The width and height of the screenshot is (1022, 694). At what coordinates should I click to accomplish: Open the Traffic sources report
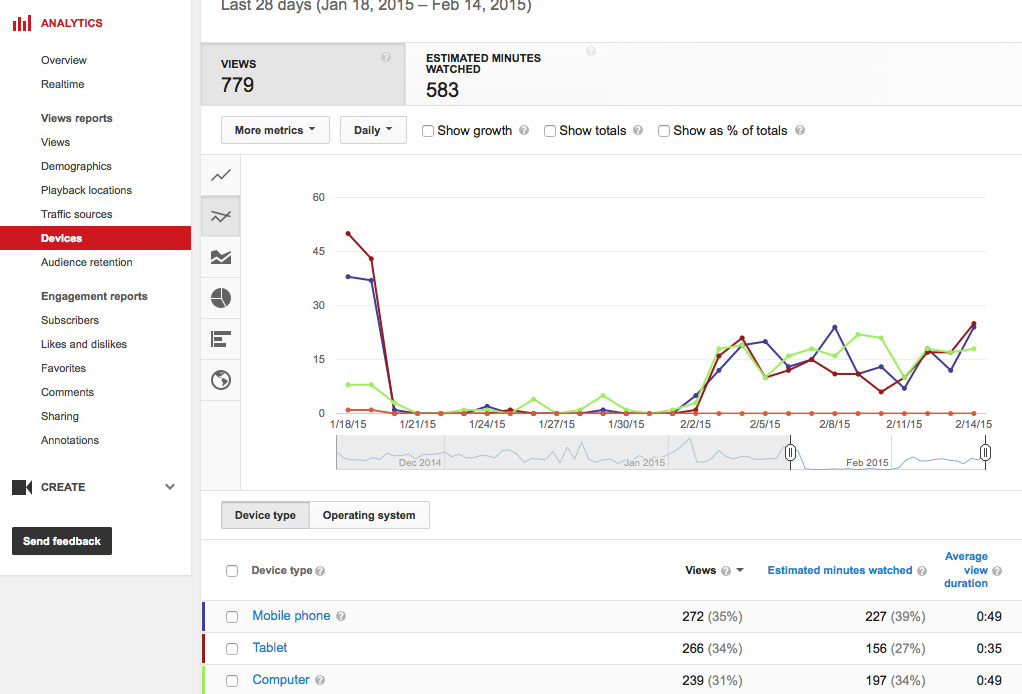77,214
